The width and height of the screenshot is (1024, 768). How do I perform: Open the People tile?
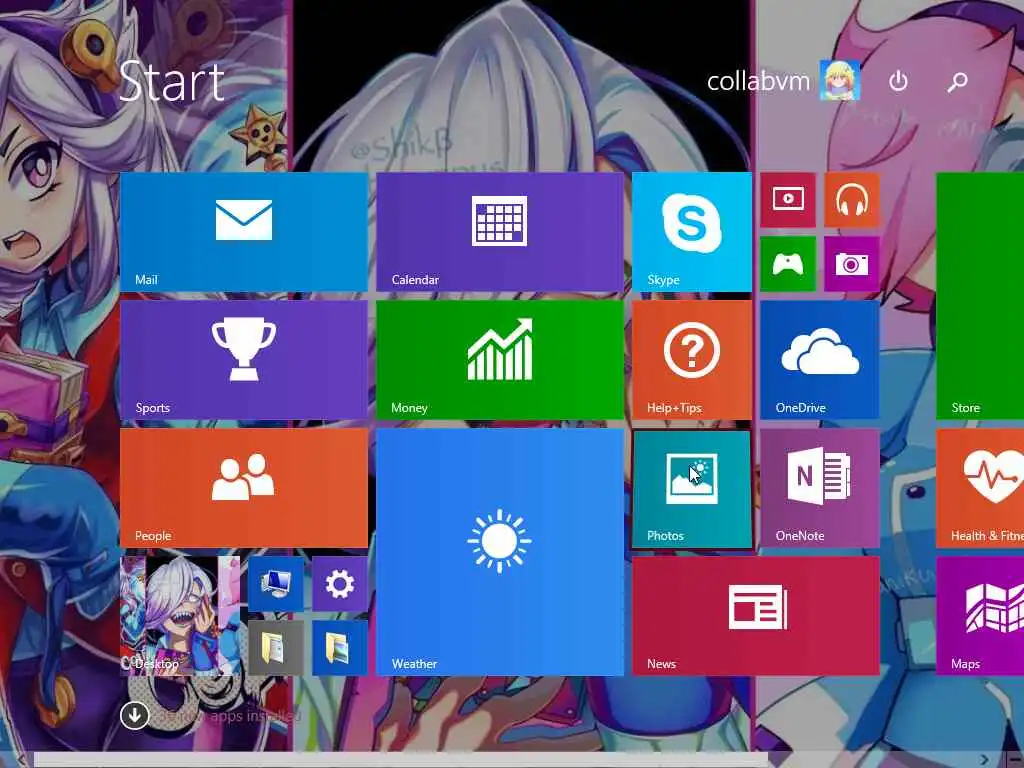pyautogui.click(x=244, y=488)
